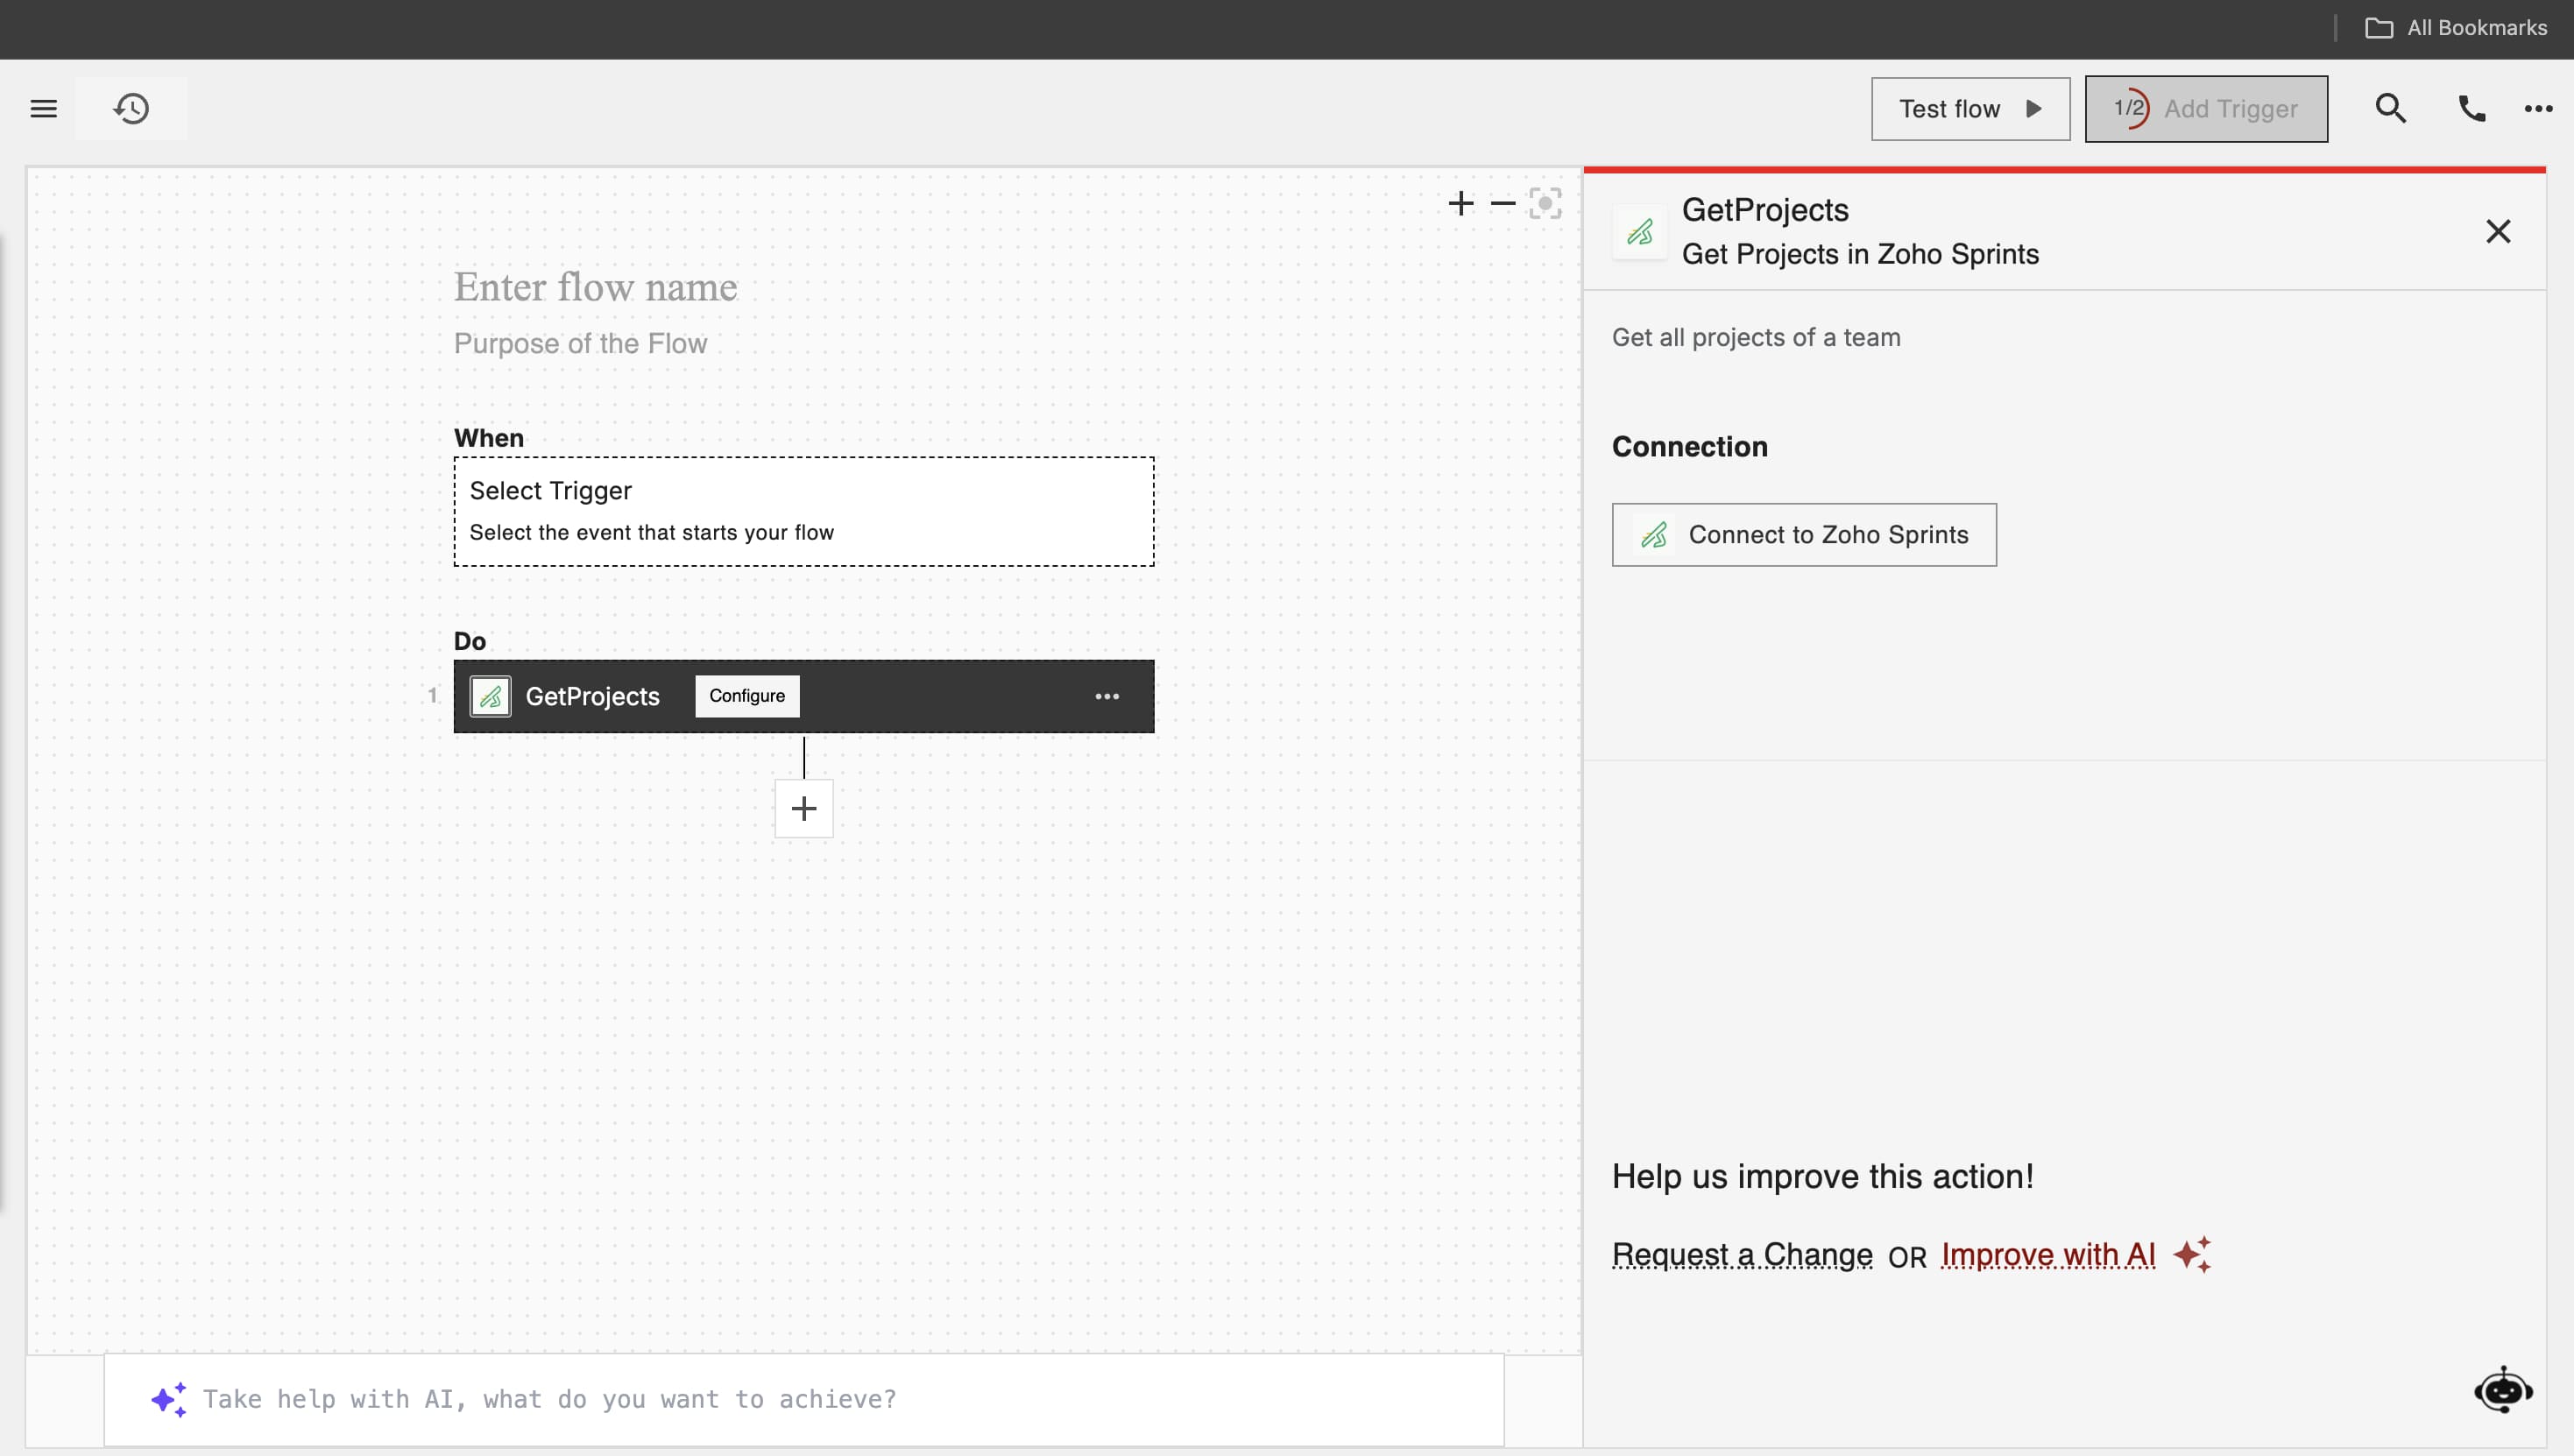Click the Zoho Sprints icon on GetProjects block
The image size is (2574, 1456).
(x=490, y=697)
